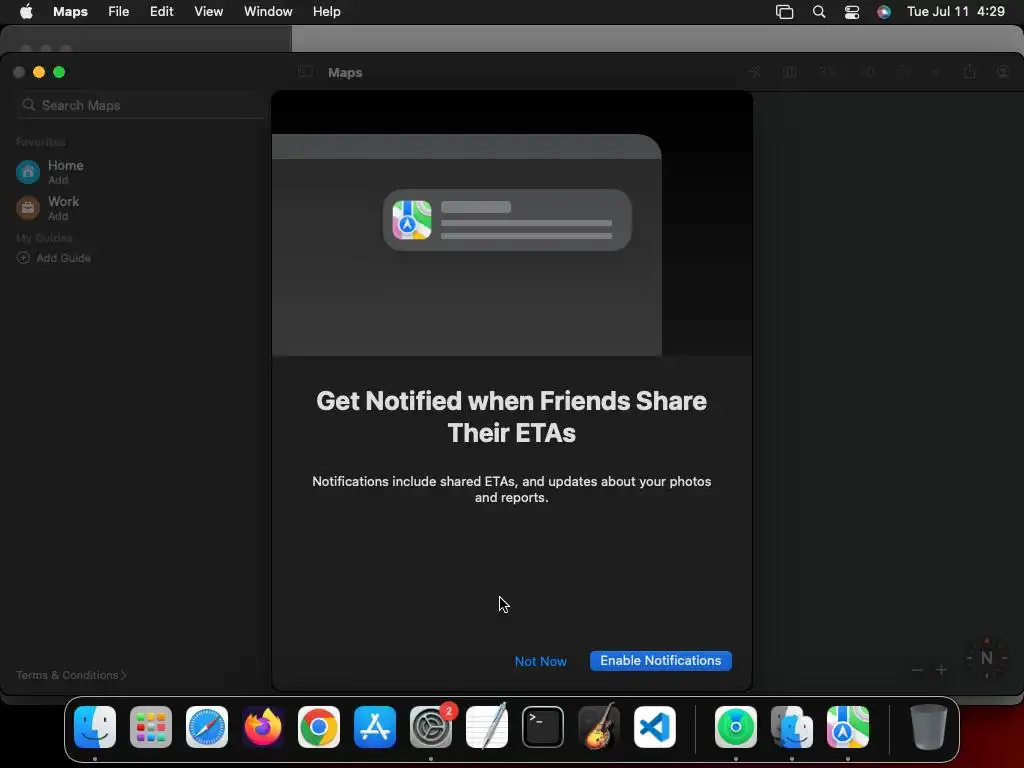Open the Edit menu
1024x768 pixels.
[161, 12]
